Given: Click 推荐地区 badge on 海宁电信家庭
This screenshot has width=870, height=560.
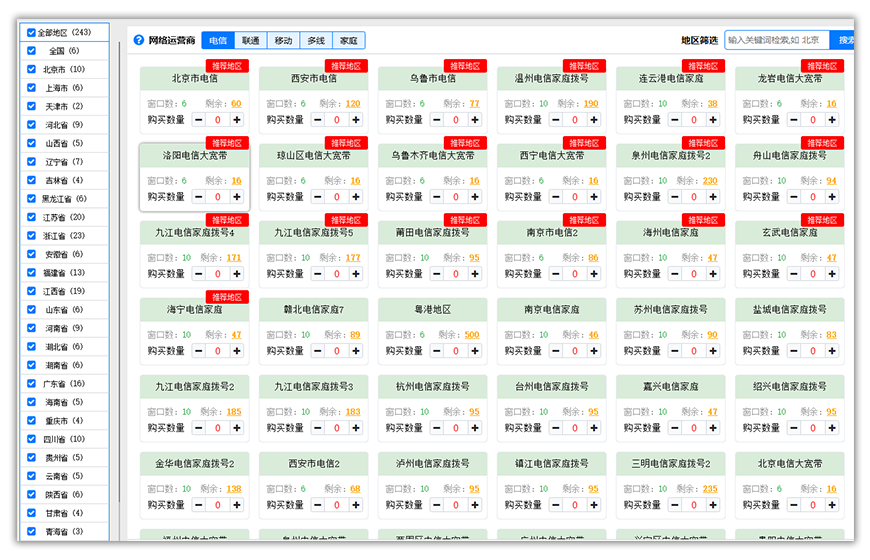Looking at the screenshot, I should click(227, 297).
